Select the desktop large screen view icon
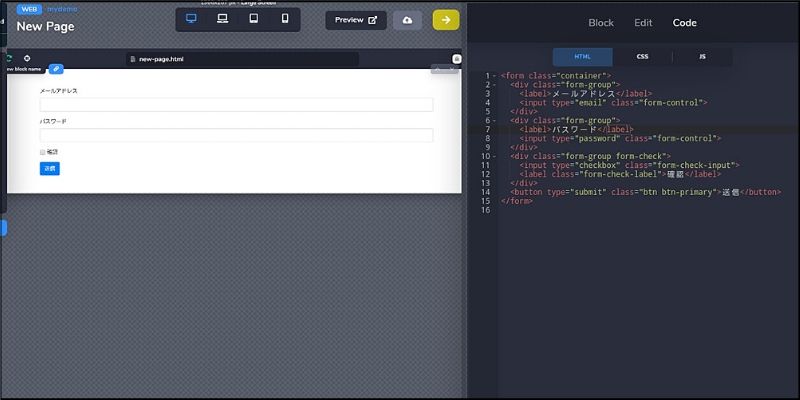Image resolution: width=800 pixels, height=400 pixels. click(191, 19)
